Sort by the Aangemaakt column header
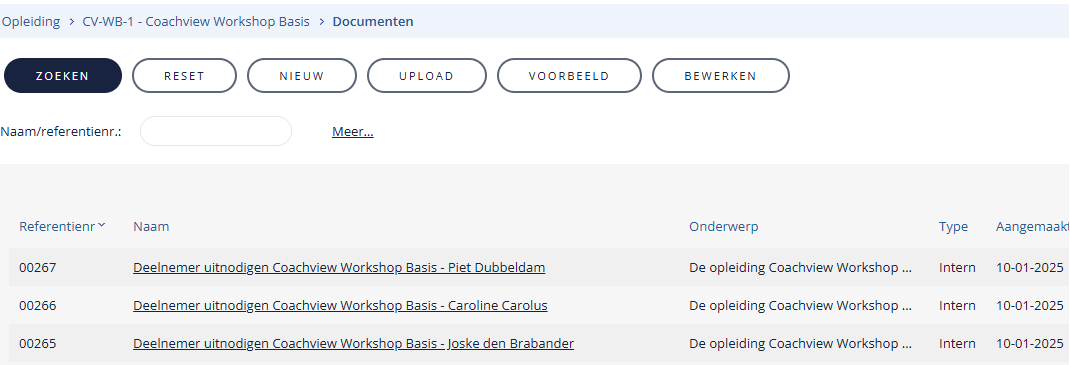This screenshot has height=365, width=1070. click(x=1032, y=227)
